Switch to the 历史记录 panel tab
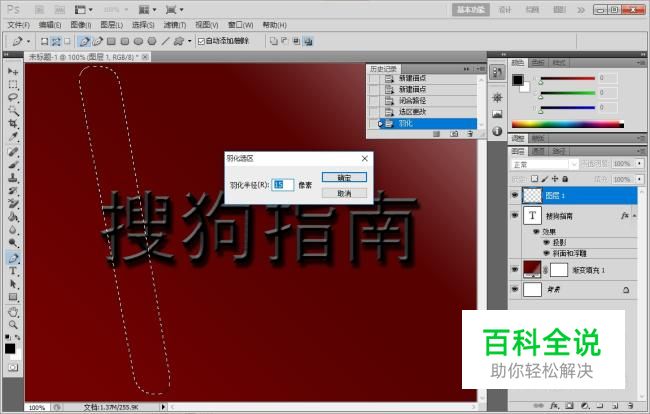Image resolution: width=650 pixels, height=414 pixels. [x=383, y=69]
